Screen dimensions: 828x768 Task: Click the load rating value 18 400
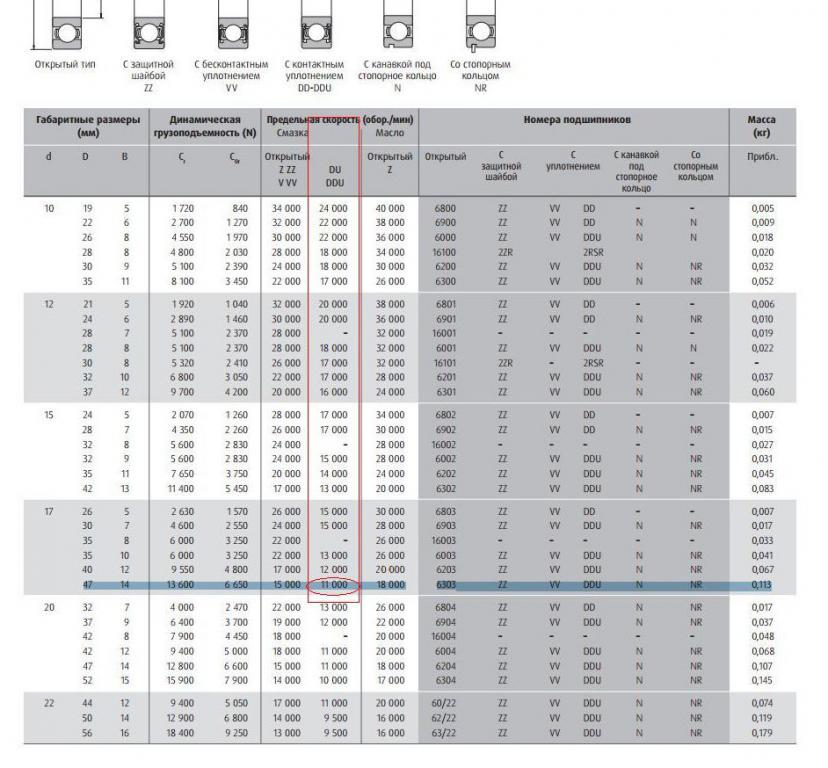click(181, 733)
